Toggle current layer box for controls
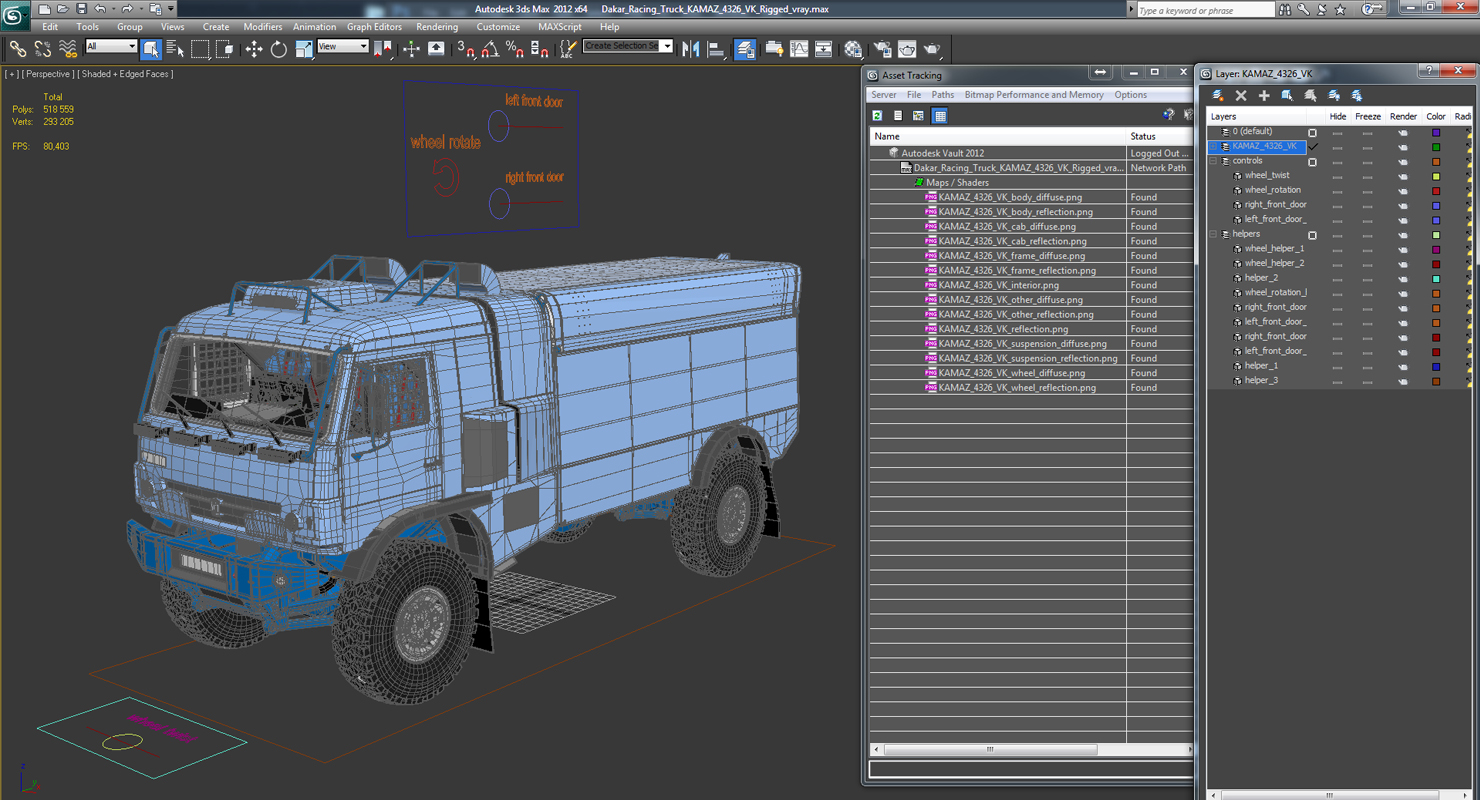Image resolution: width=1480 pixels, height=800 pixels. coord(1313,161)
